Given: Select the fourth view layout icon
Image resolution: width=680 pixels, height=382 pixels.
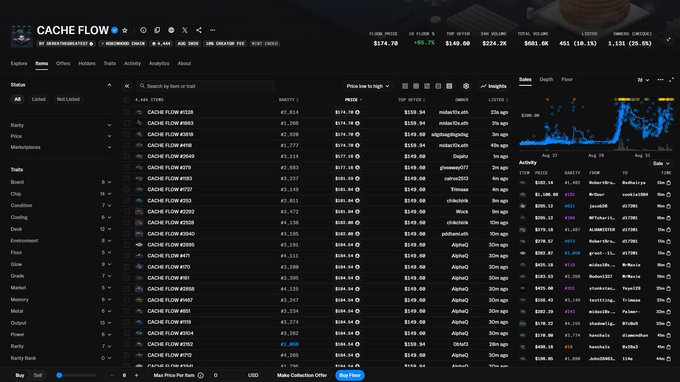Looking at the screenshot, I should (x=438, y=86).
